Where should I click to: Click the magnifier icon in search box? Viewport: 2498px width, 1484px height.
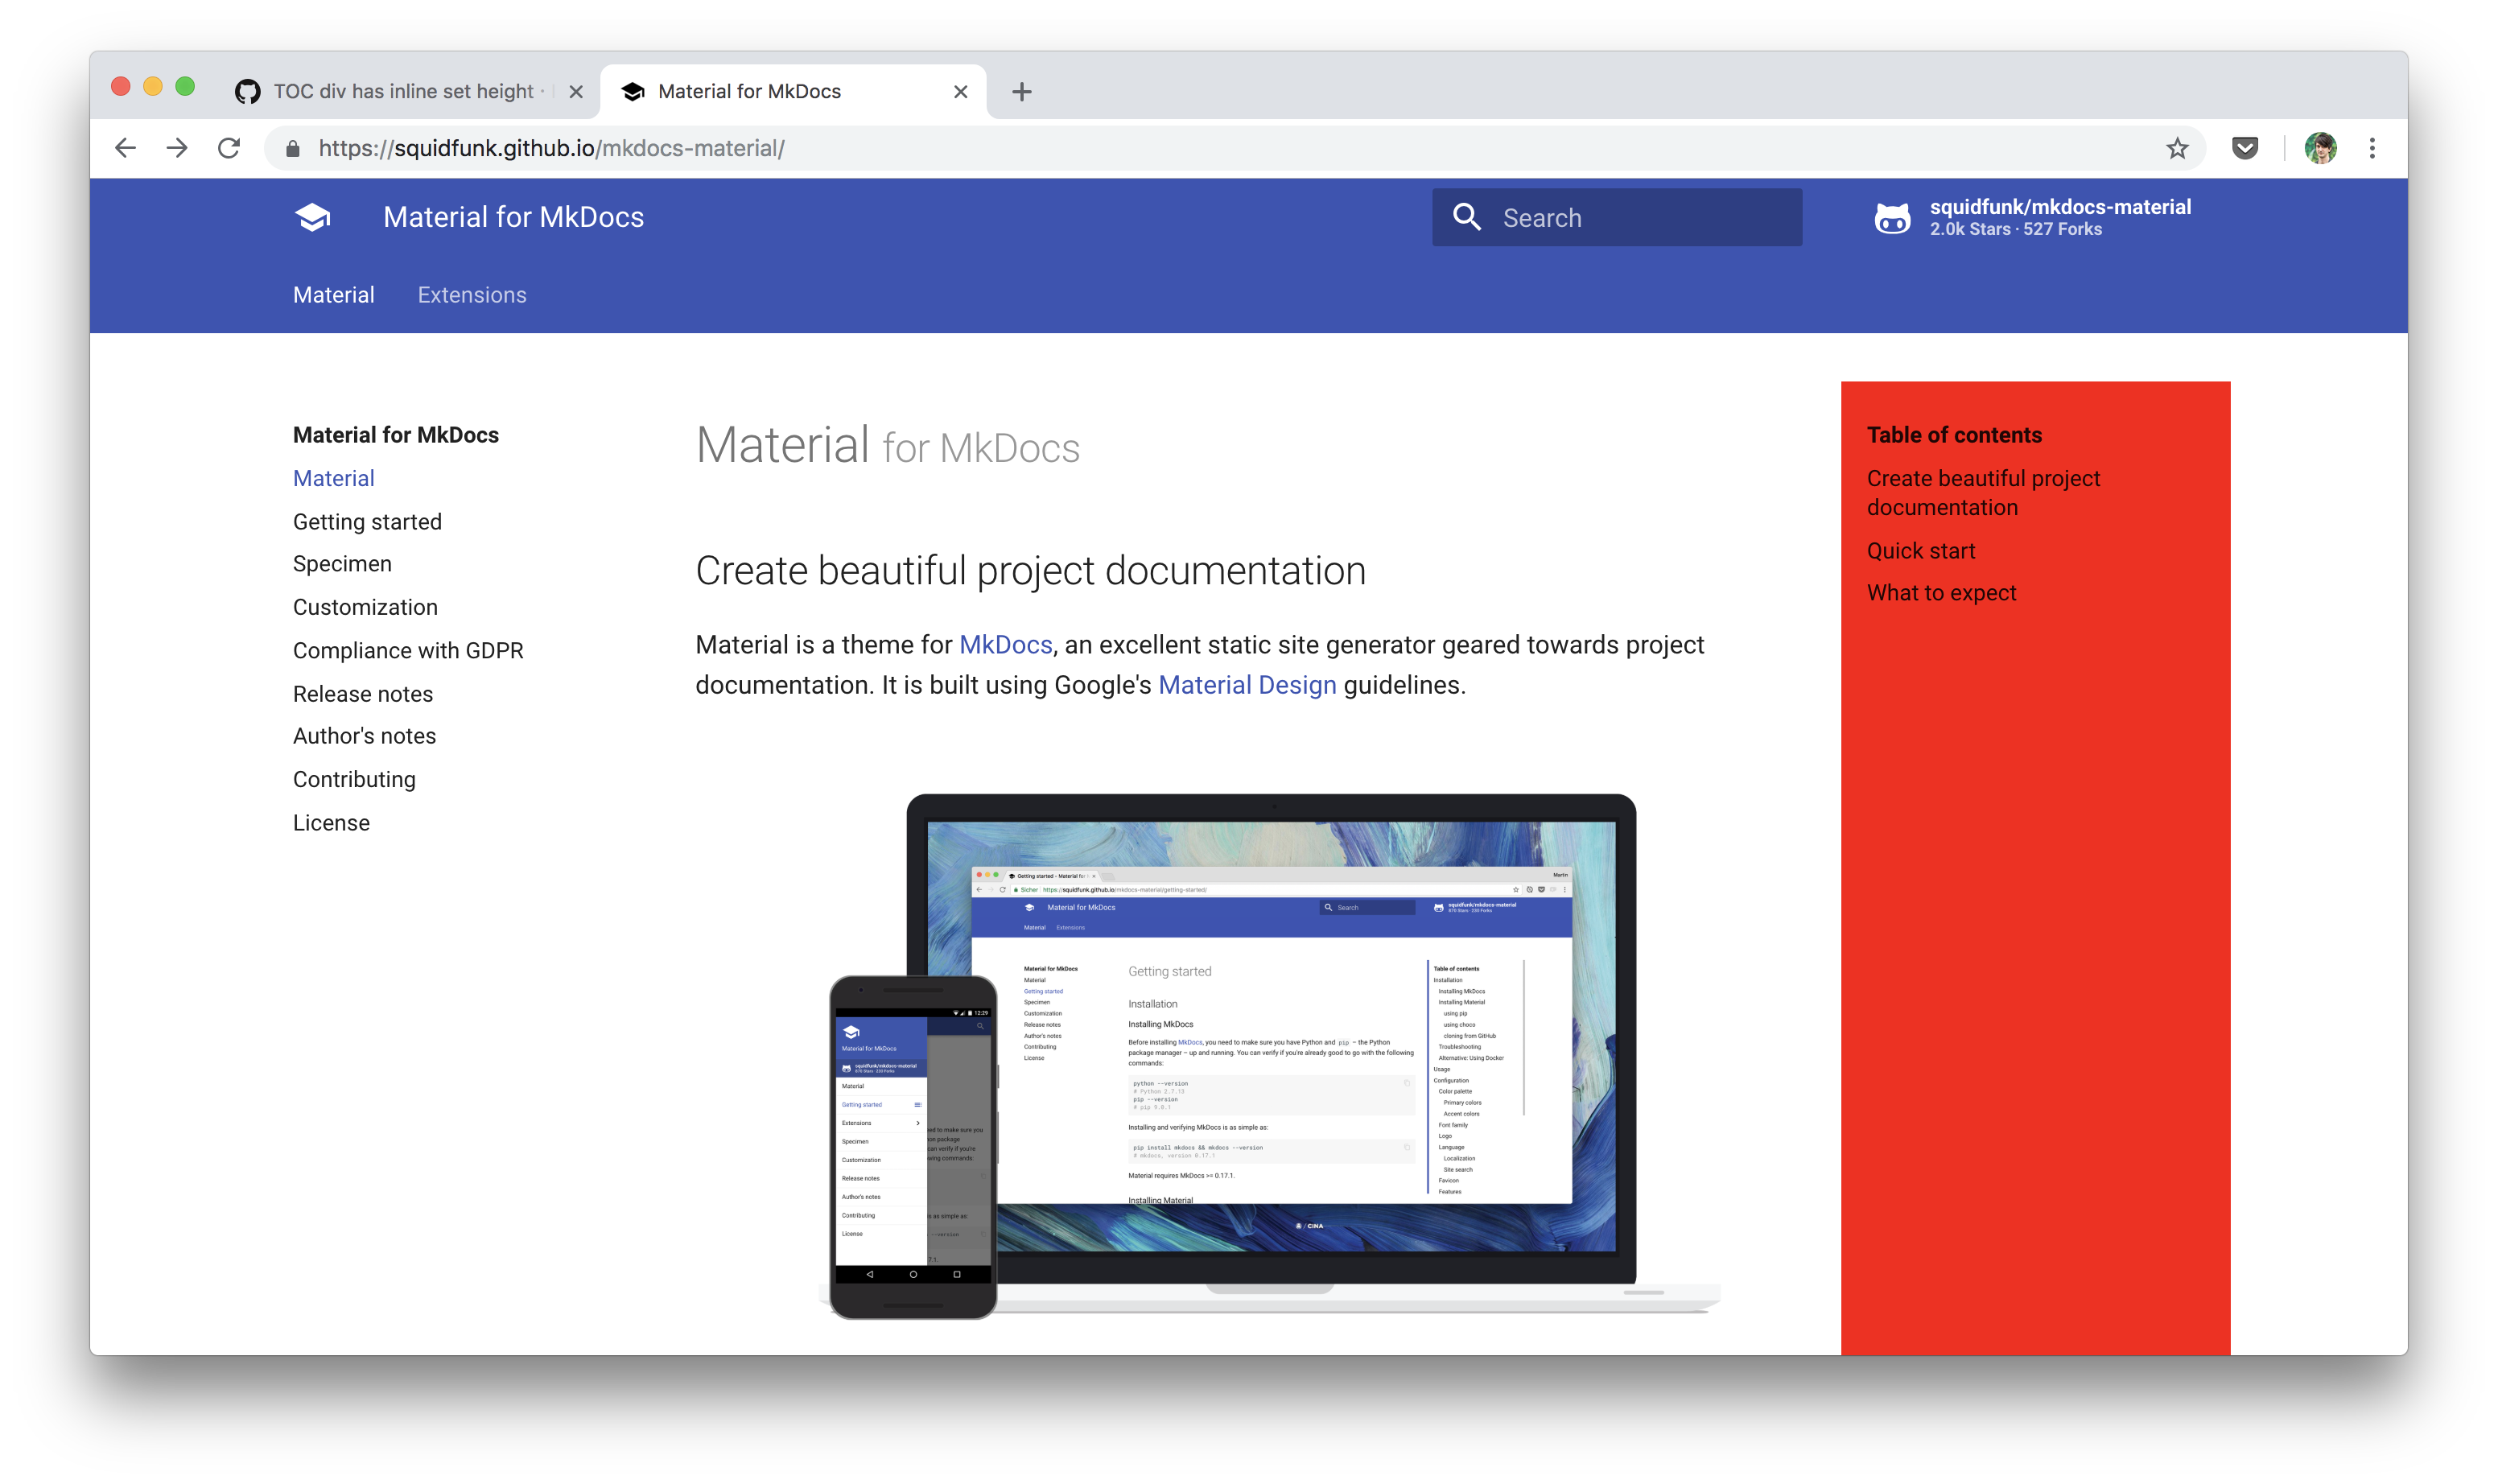(x=1466, y=217)
